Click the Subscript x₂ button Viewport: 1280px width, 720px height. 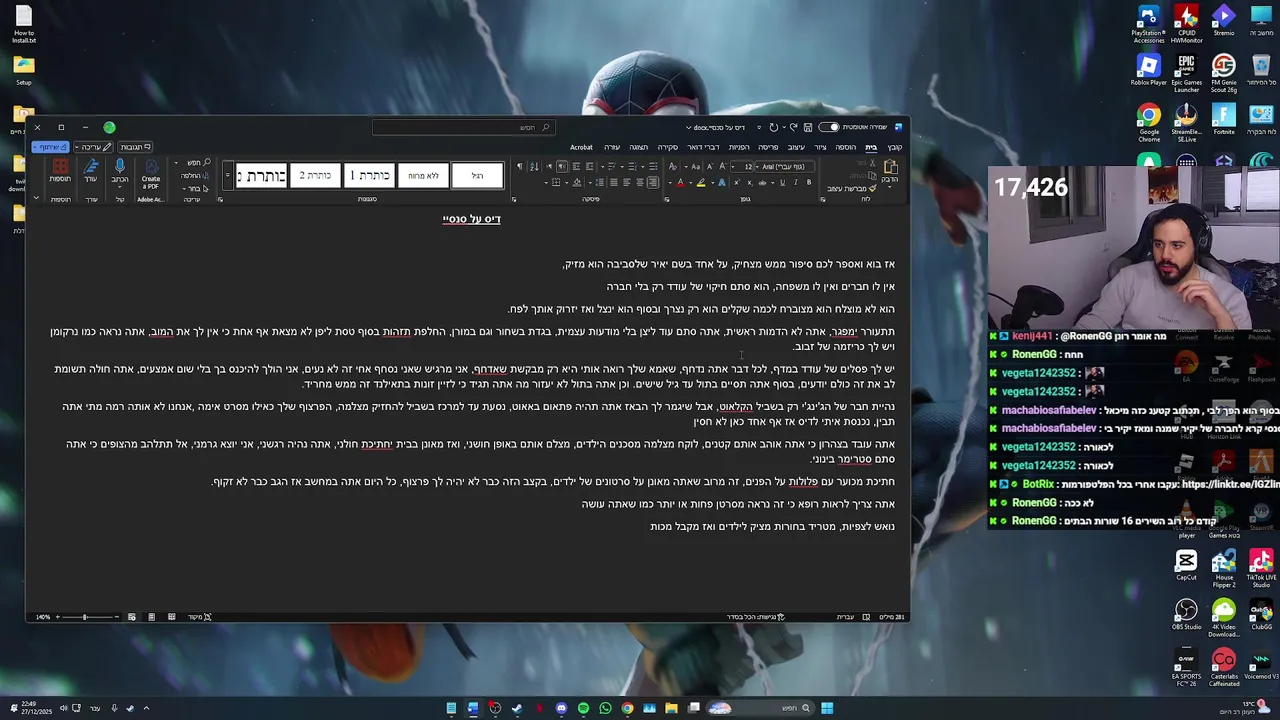[x=750, y=182]
